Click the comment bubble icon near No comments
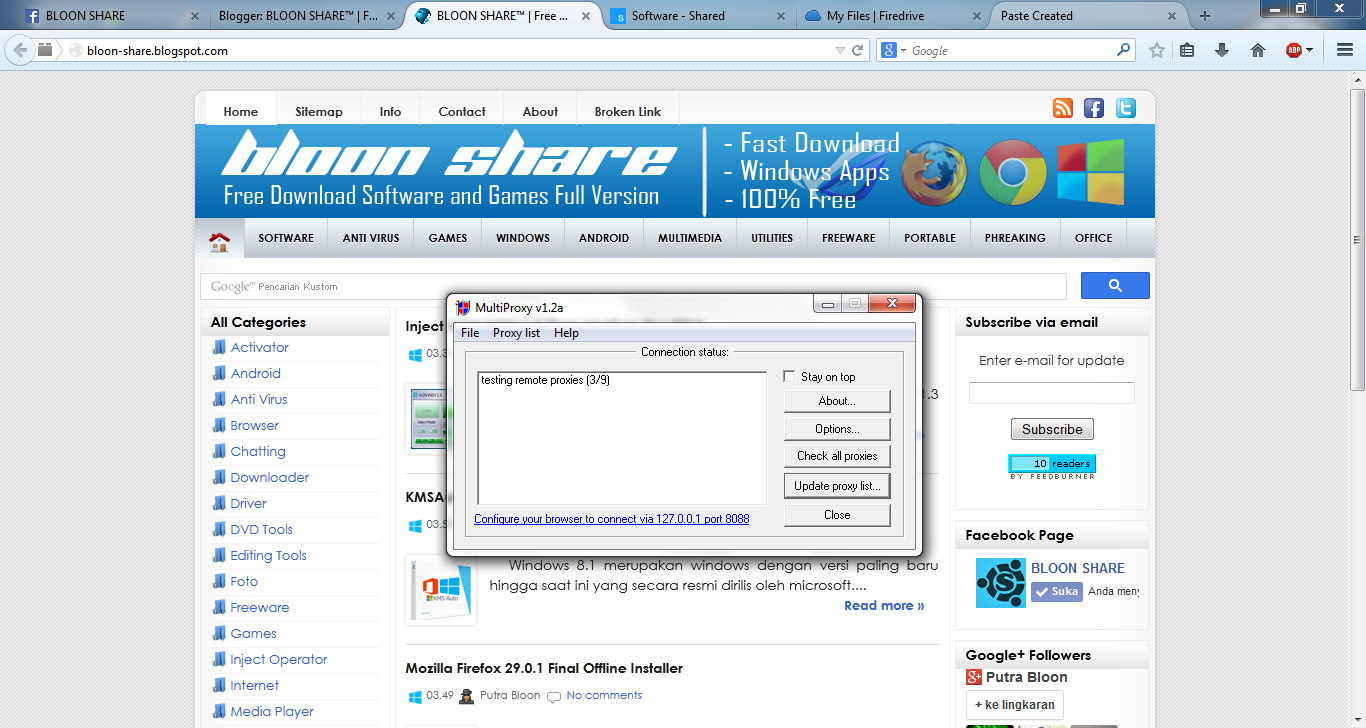This screenshot has width=1366, height=728. (x=554, y=696)
